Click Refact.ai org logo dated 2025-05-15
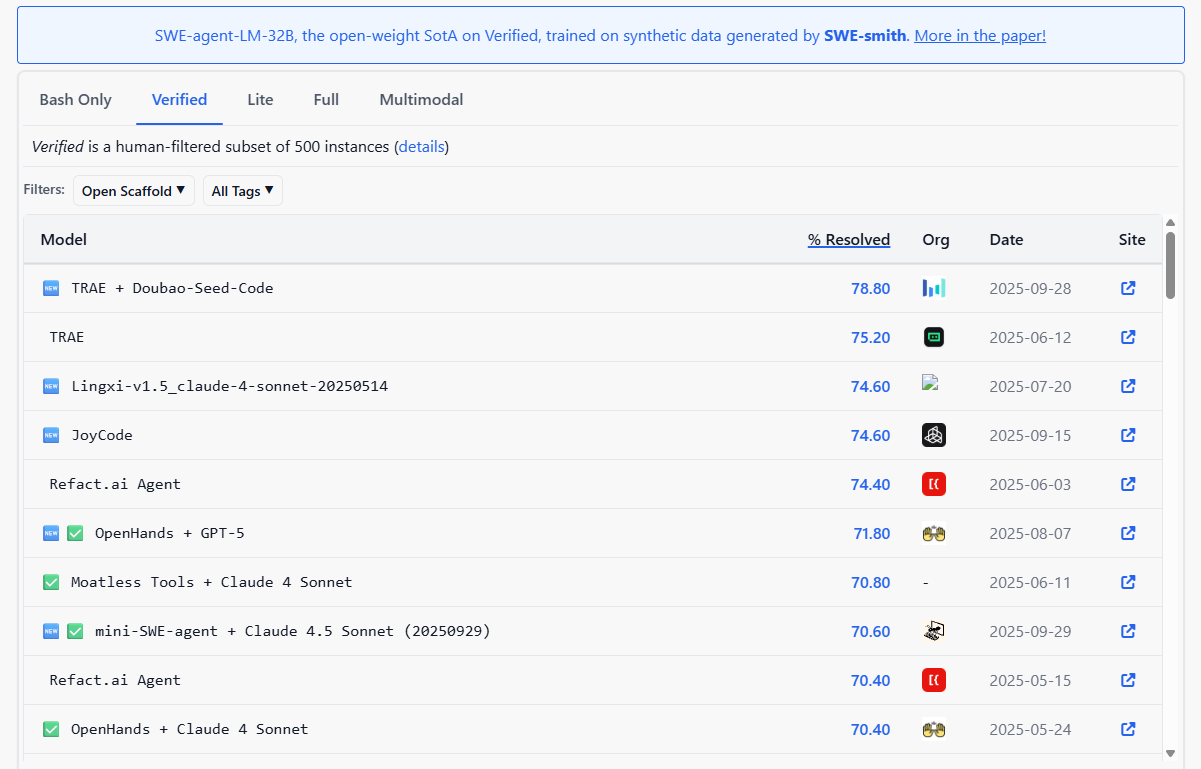 (934, 680)
